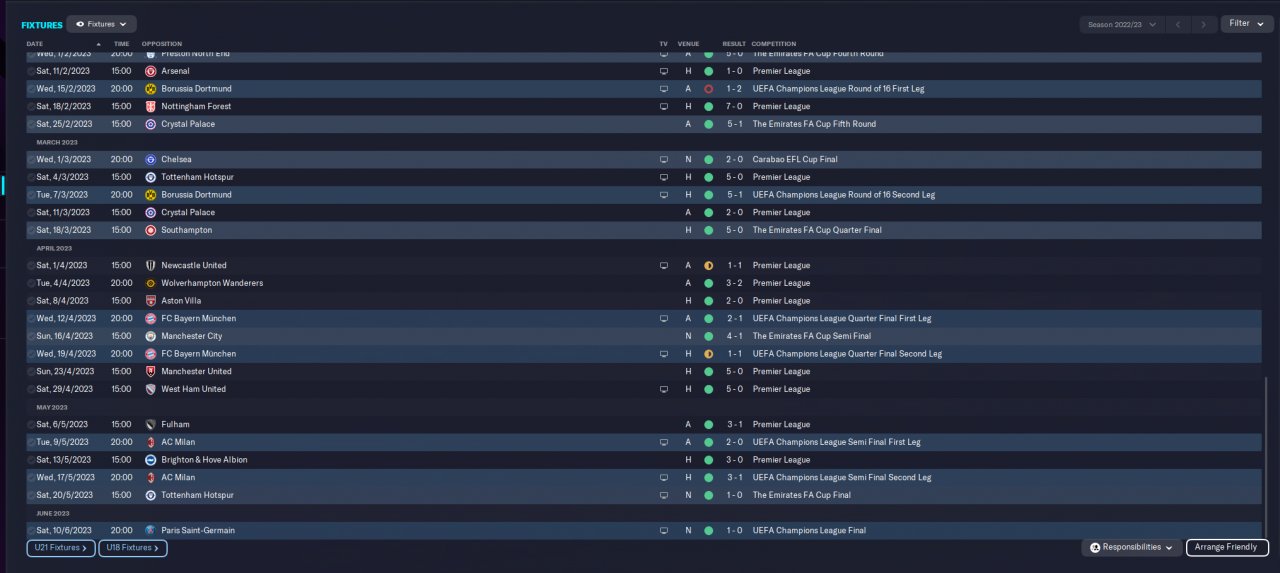
Task: Click the Wolverhampton Wanderers badge
Action: 151,284
